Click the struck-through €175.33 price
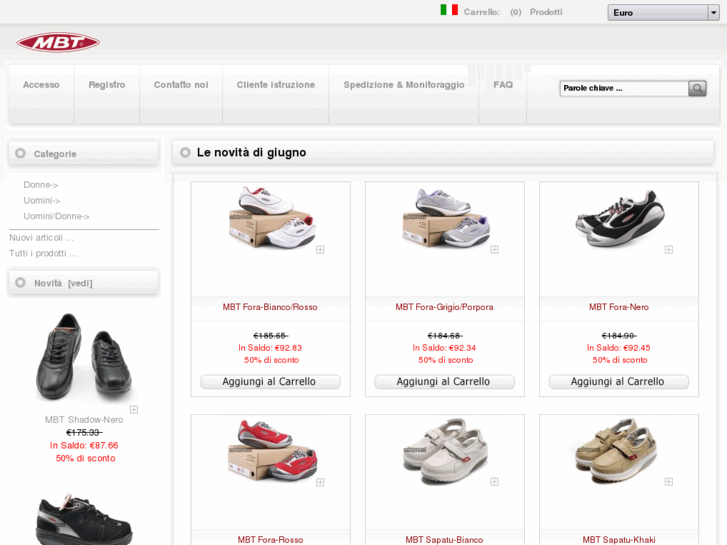Screen dimensions: 727x545 [x=84, y=433]
